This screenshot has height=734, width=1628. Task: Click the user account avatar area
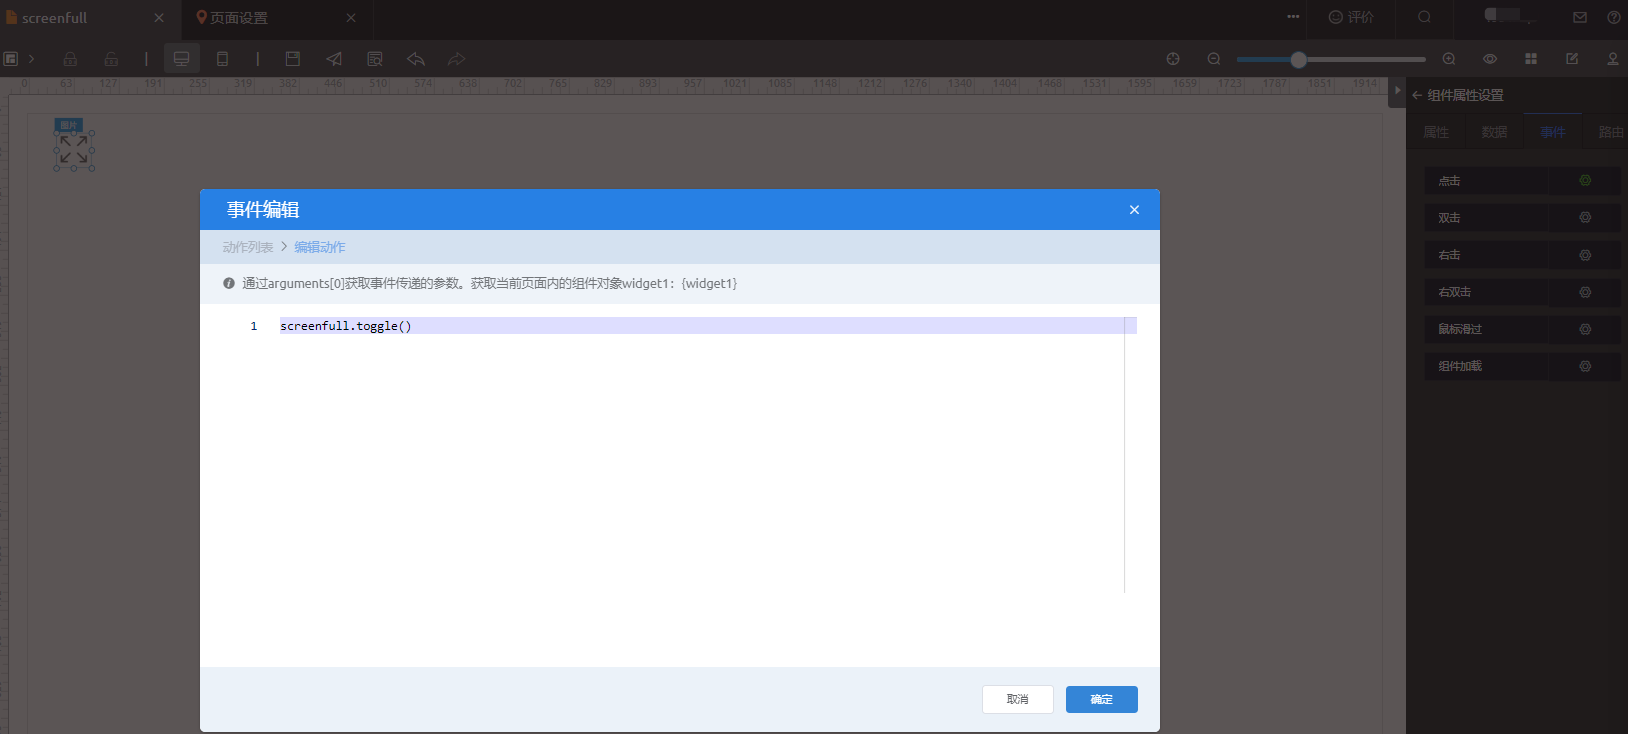pyautogui.click(x=1509, y=15)
